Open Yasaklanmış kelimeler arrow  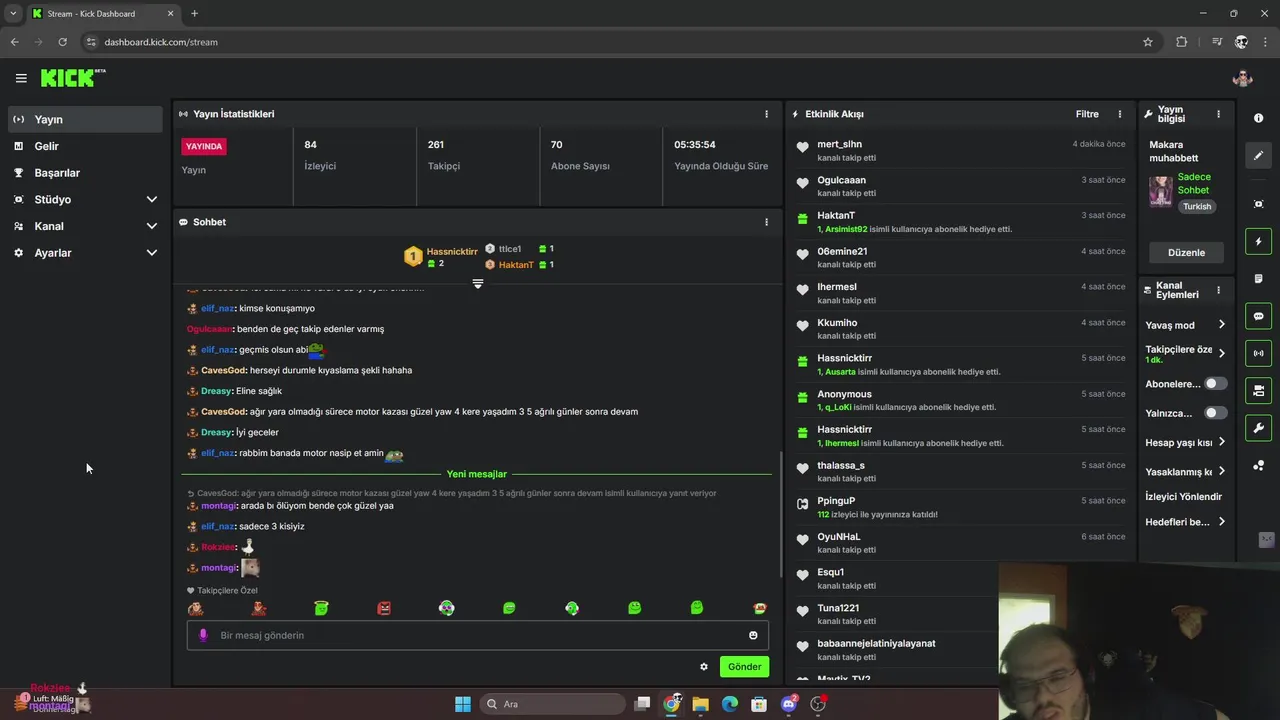pyautogui.click(x=1222, y=471)
